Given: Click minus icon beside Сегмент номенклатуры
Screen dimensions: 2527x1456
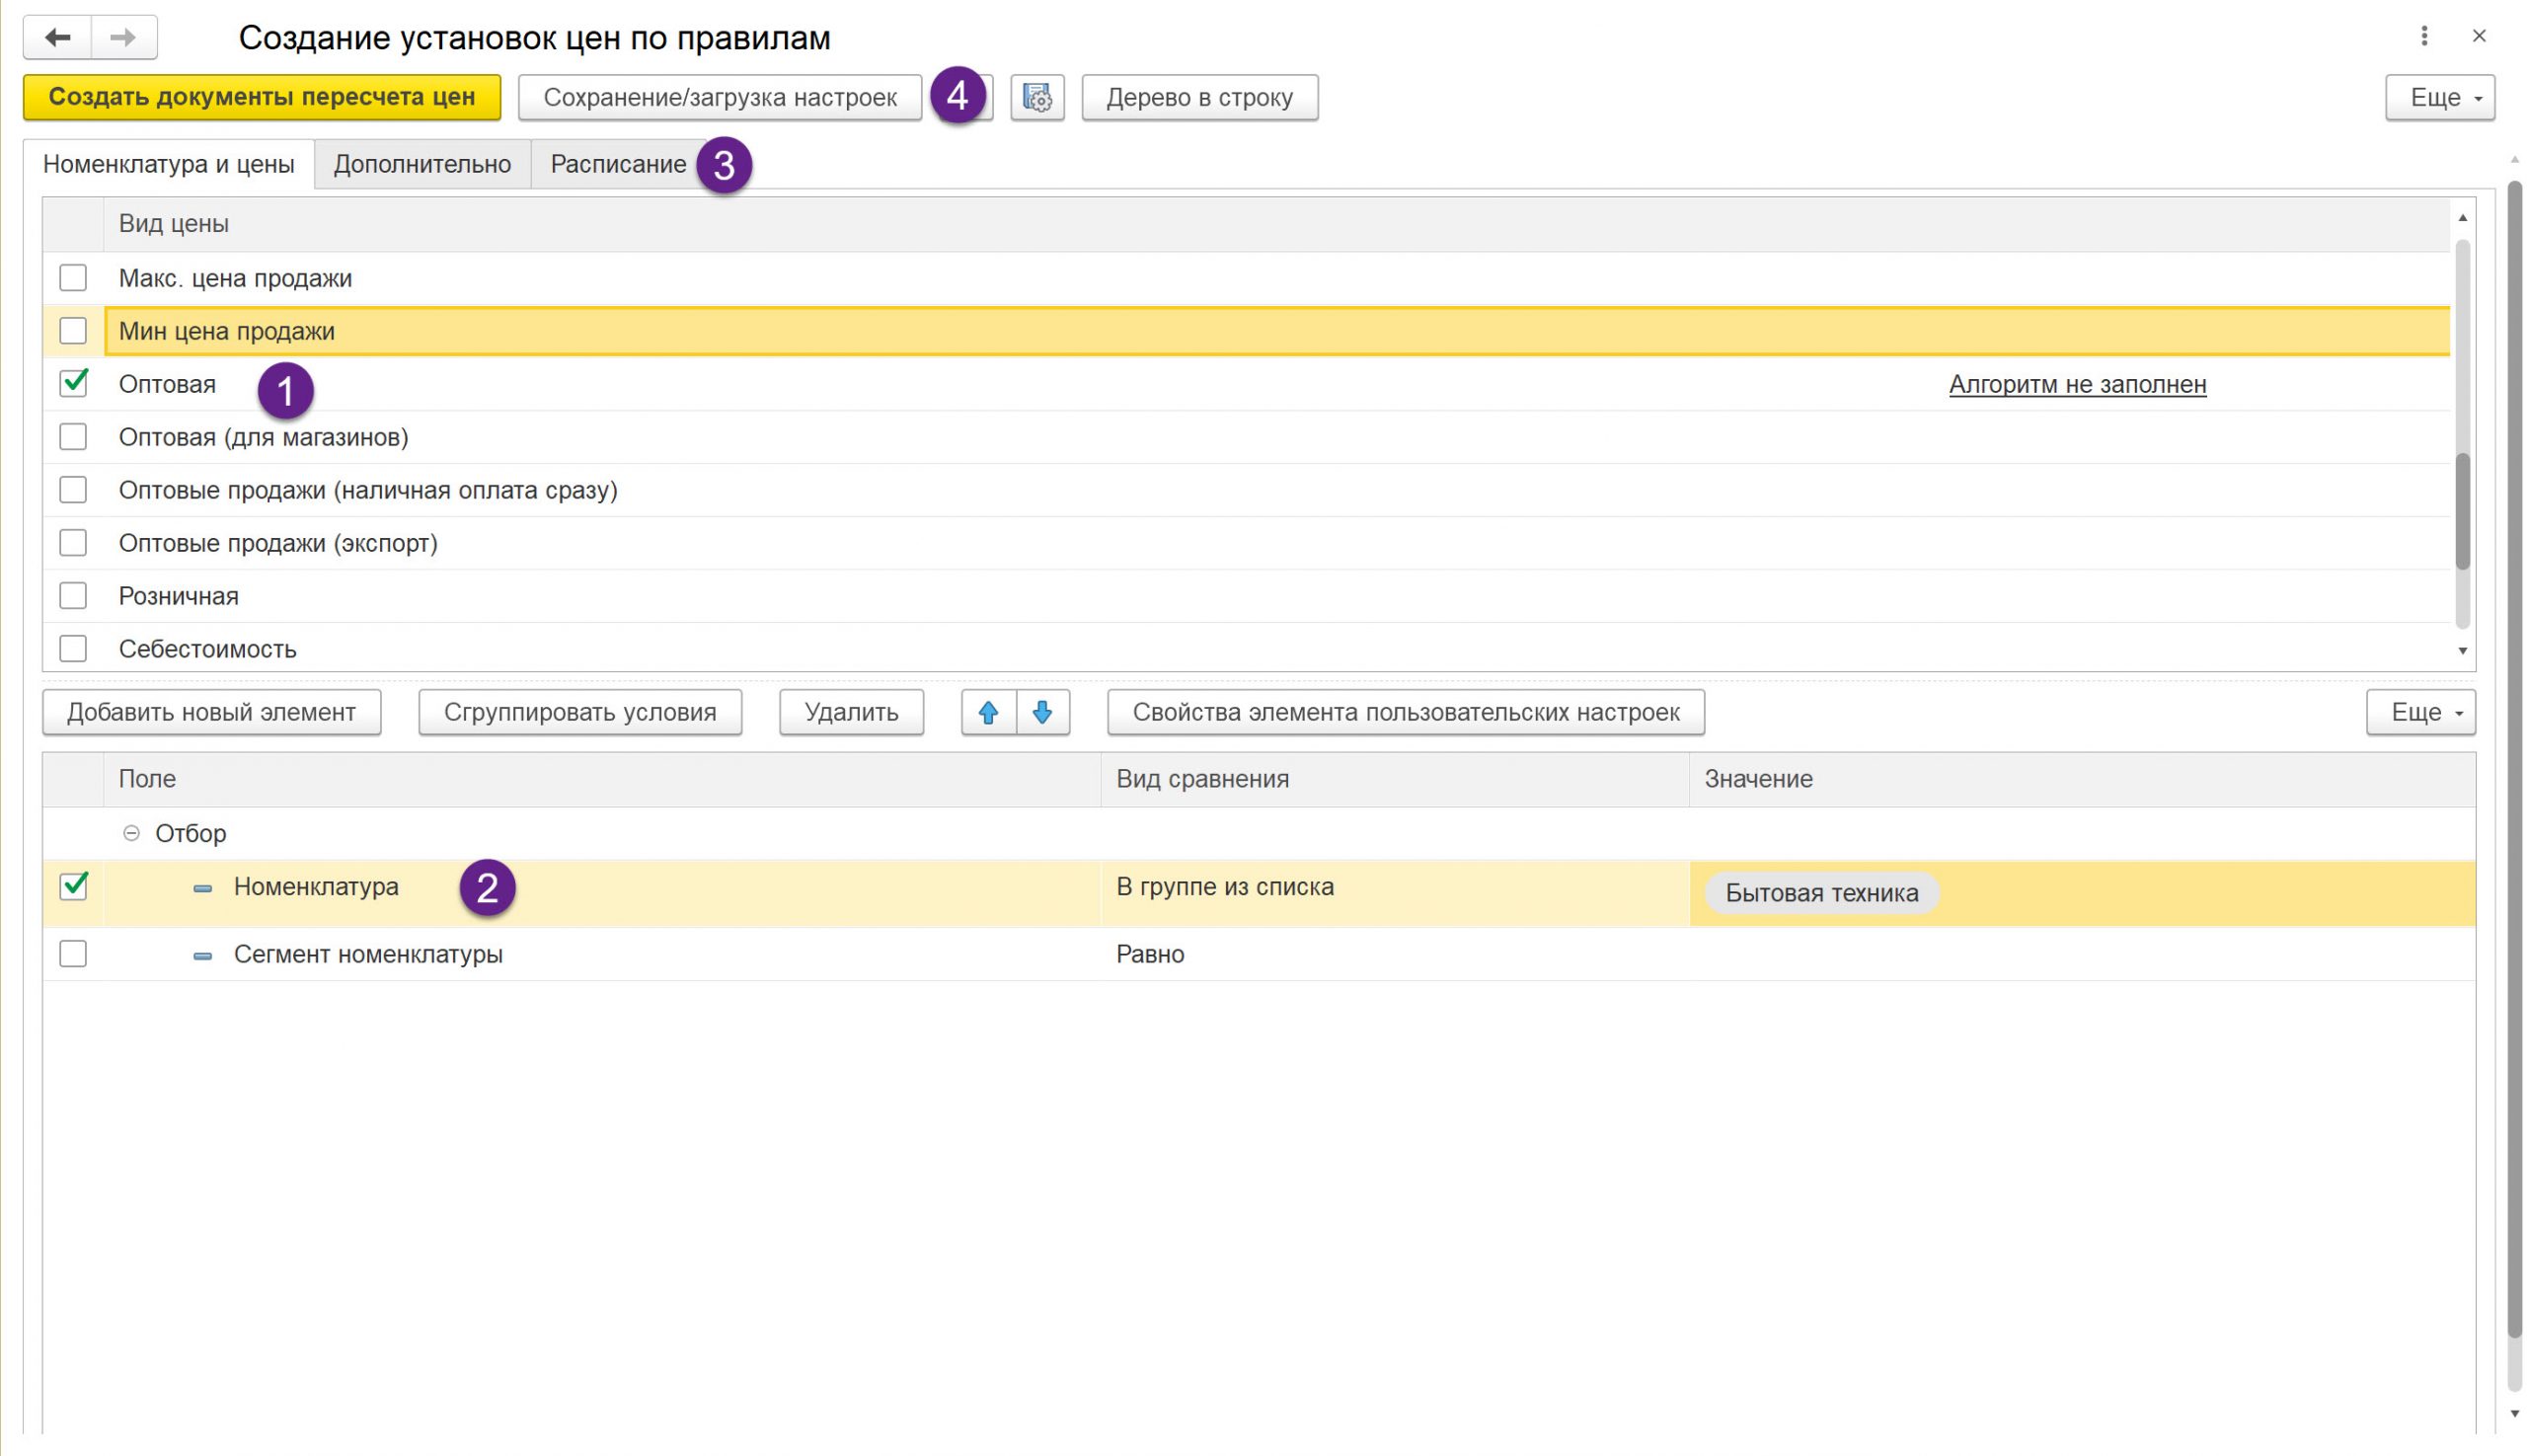Looking at the screenshot, I should 202,956.
